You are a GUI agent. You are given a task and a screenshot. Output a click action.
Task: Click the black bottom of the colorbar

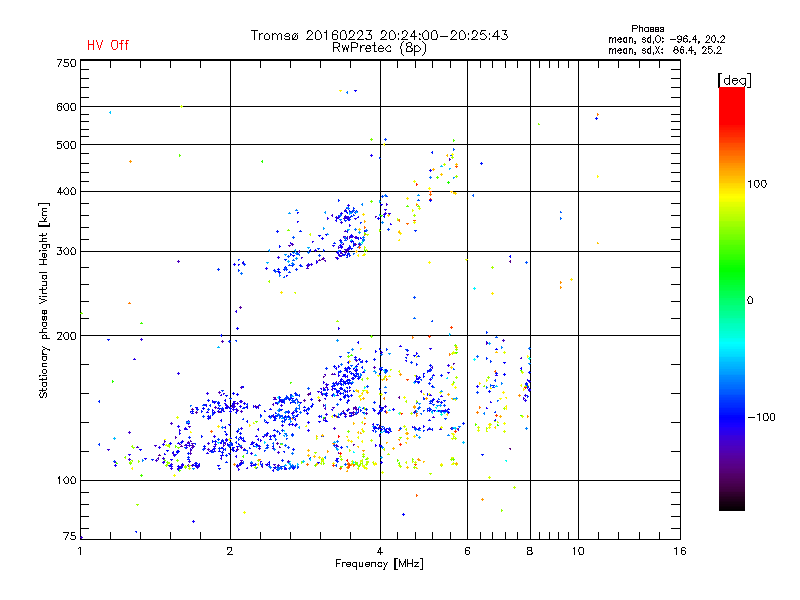[x=732, y=503]
